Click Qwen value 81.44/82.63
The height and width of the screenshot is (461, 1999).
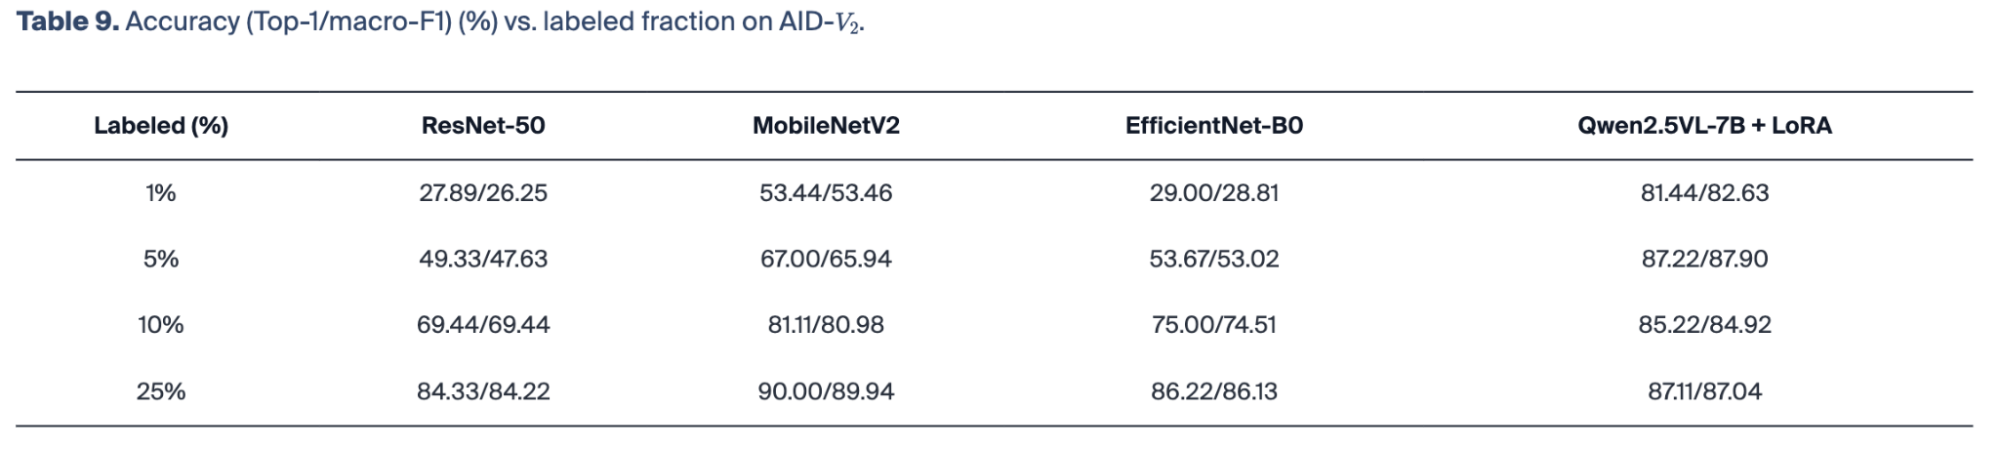click(x=1705, y=193)
